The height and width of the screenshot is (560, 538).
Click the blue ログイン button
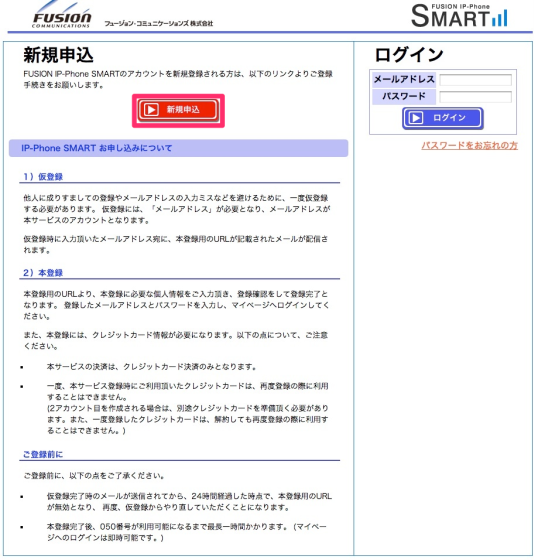pos(443,118)
